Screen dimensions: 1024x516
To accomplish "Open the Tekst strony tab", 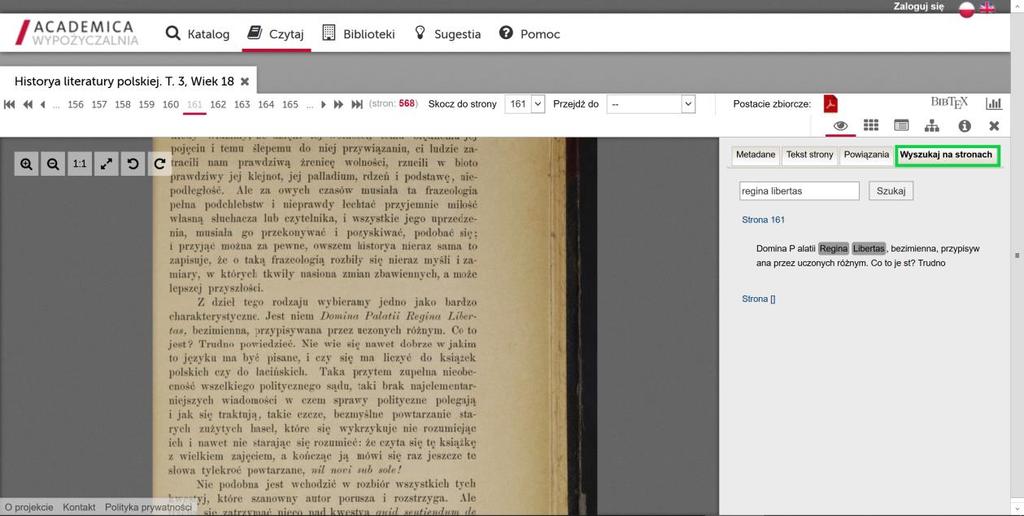I will coord(810,155).
